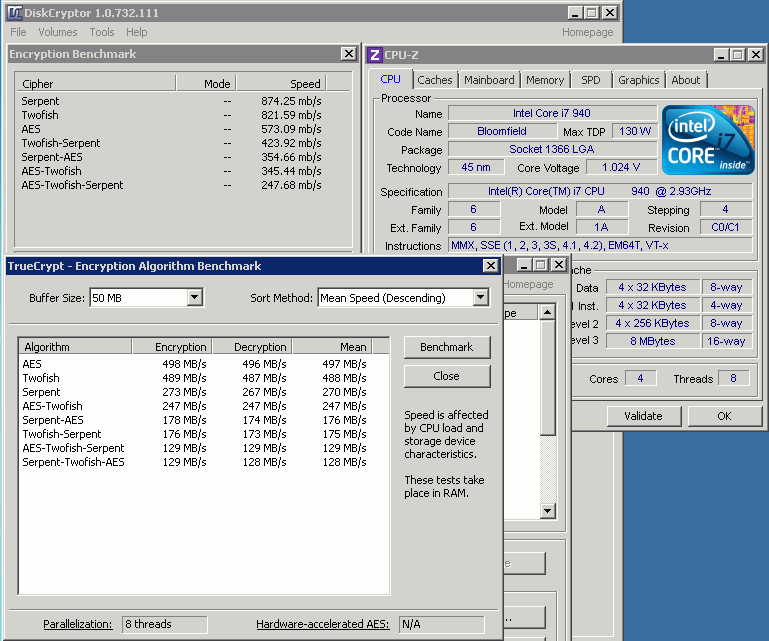Close the Encryption Benchmark panel

point(348,54)
